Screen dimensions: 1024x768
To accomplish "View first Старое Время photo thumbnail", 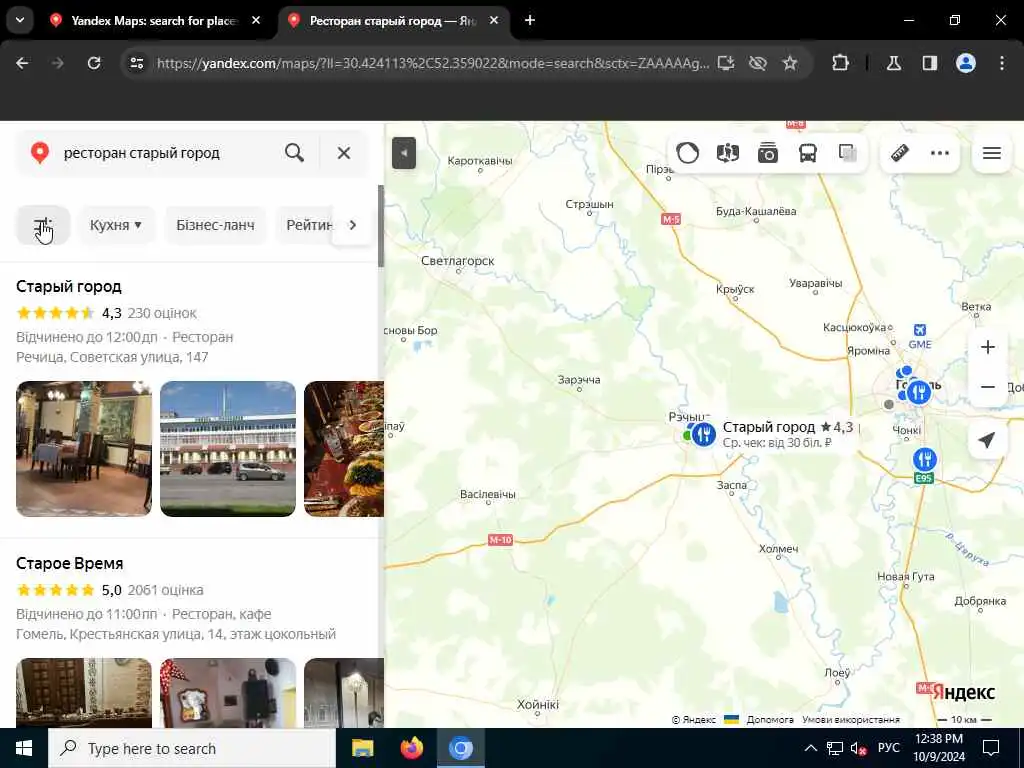I will click(84, 693).
